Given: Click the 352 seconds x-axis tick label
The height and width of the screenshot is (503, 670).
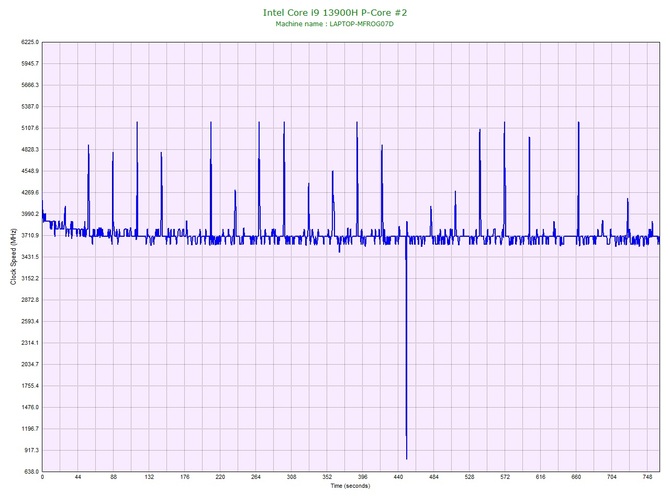Looking at the screenshot, I should point(327,477).
